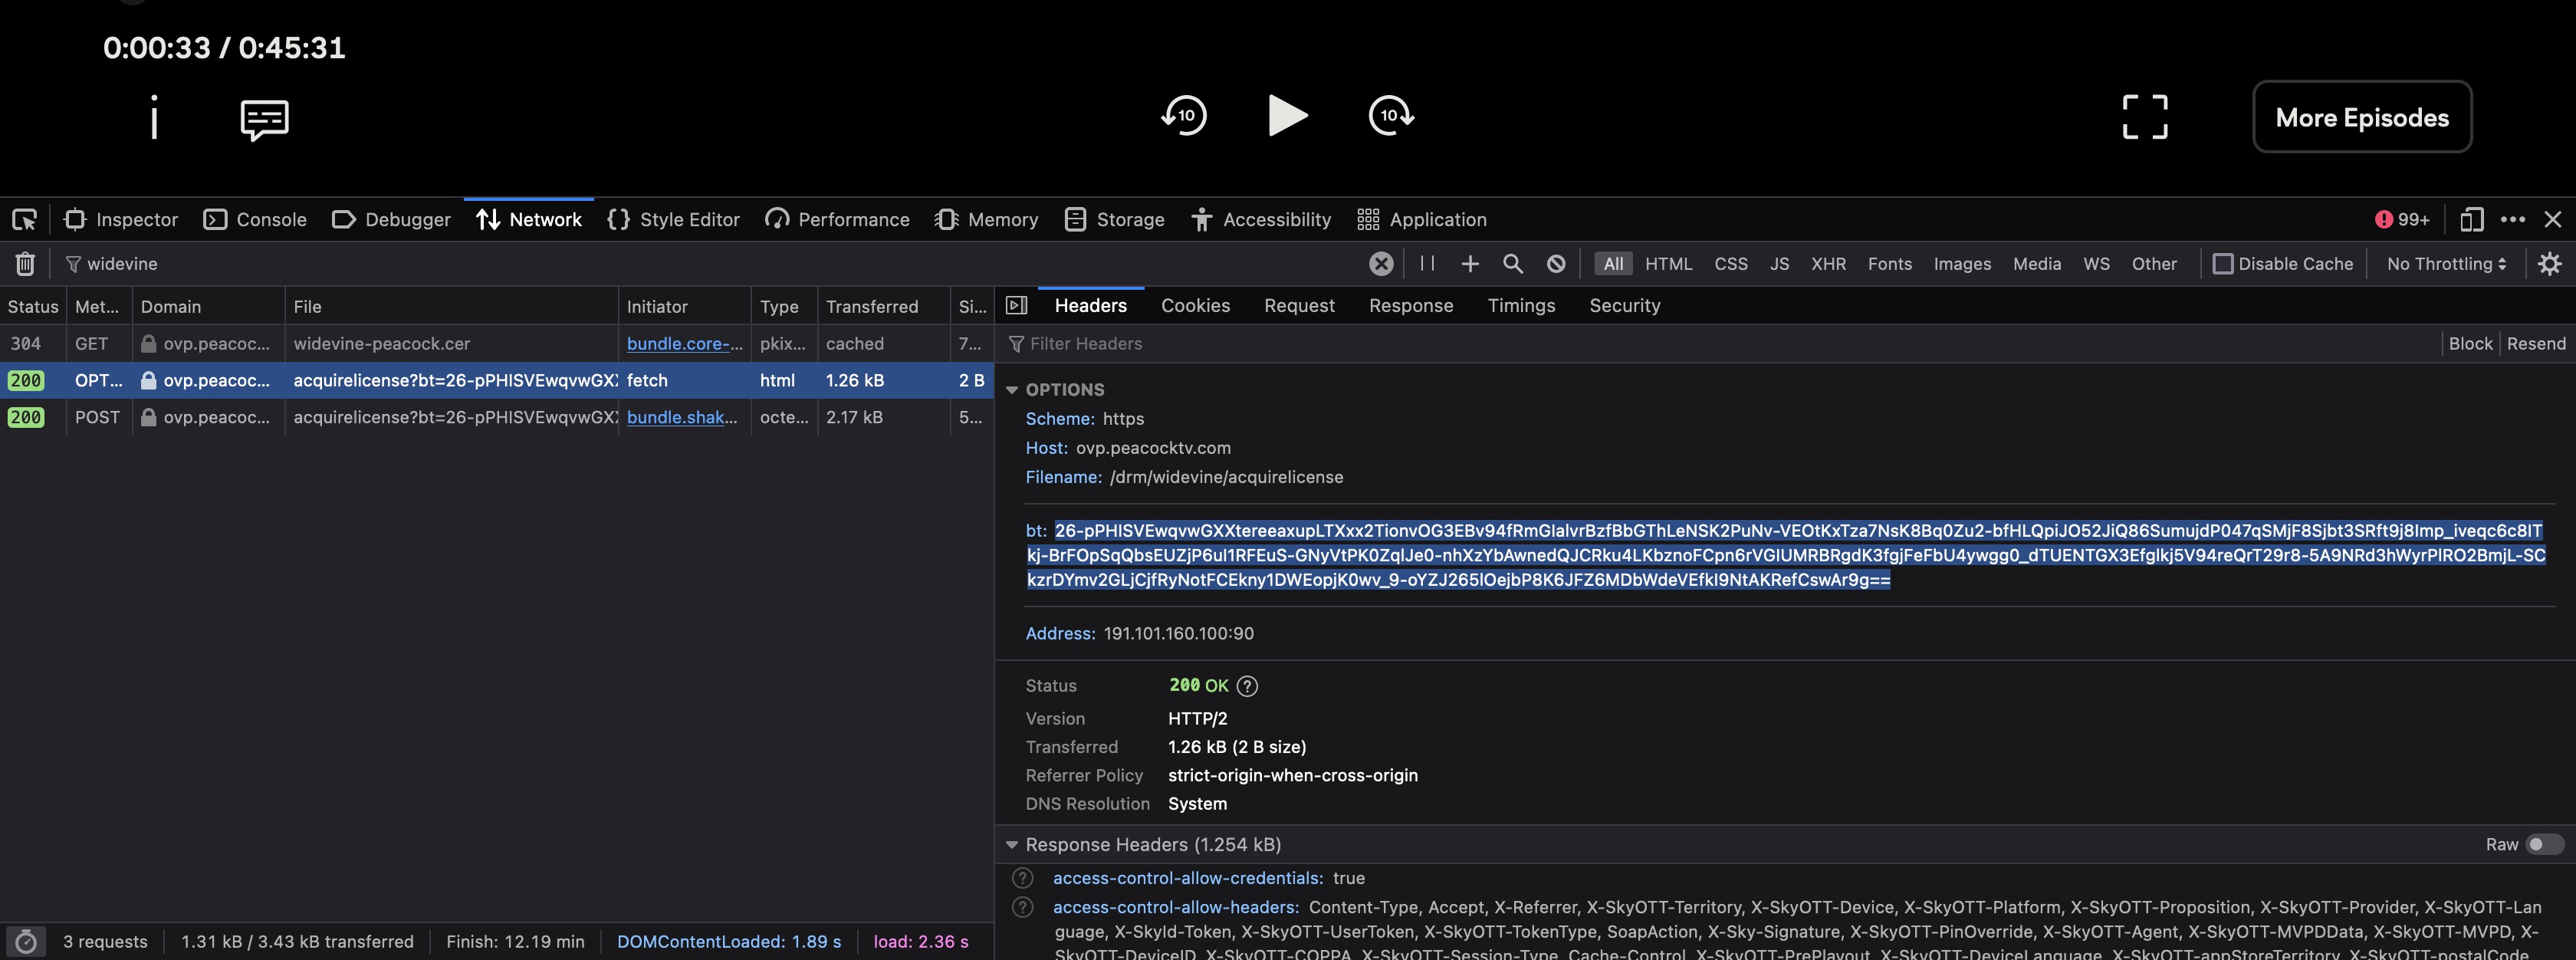The image size is (2576, 960).
Task: Click the Resend button
Action: click(x=2535, y=344)
